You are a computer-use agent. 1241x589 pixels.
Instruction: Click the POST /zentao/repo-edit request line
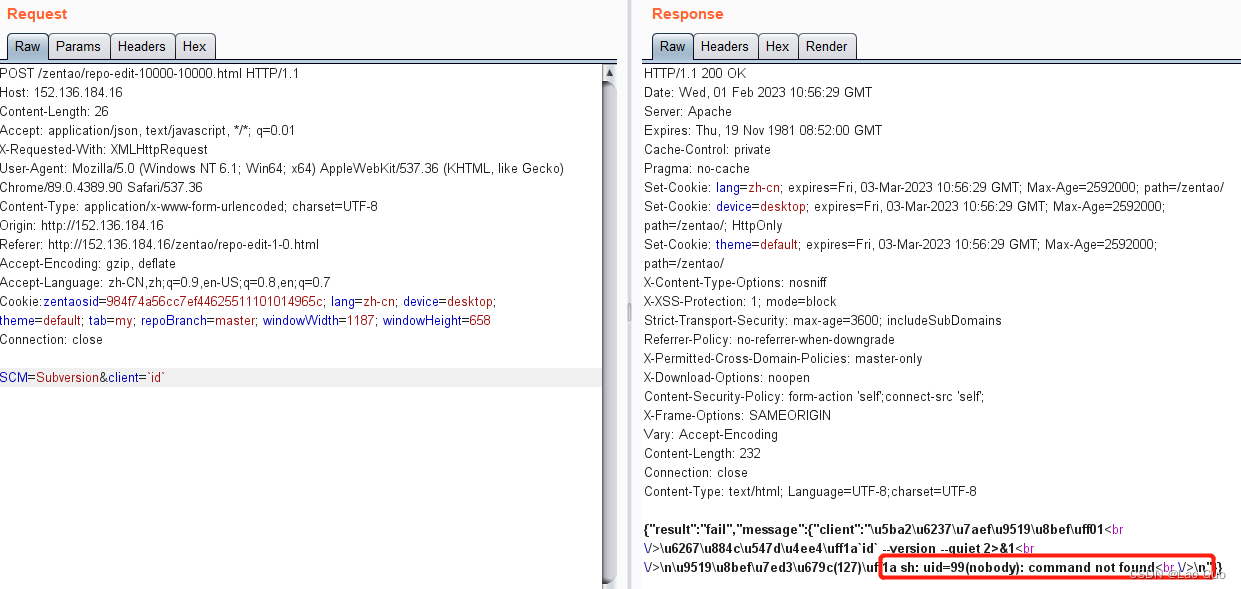(x=150, y=74)
